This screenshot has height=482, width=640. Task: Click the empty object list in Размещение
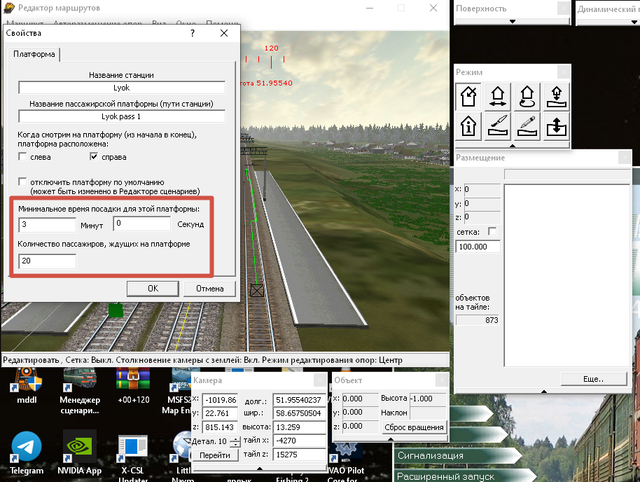click(567, 275)
